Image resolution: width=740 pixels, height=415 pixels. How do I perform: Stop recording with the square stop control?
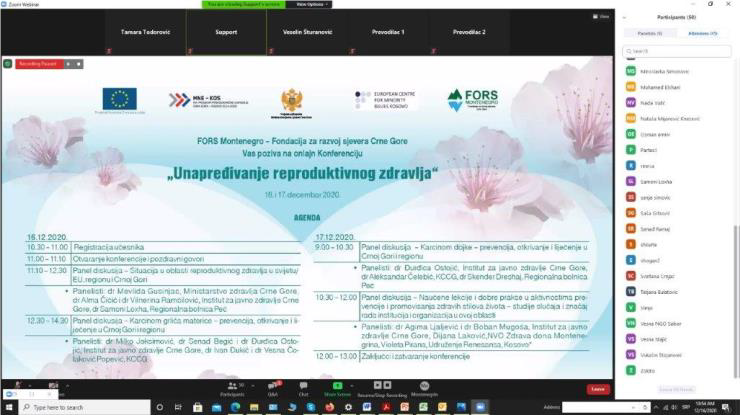(x=78, y=64)
